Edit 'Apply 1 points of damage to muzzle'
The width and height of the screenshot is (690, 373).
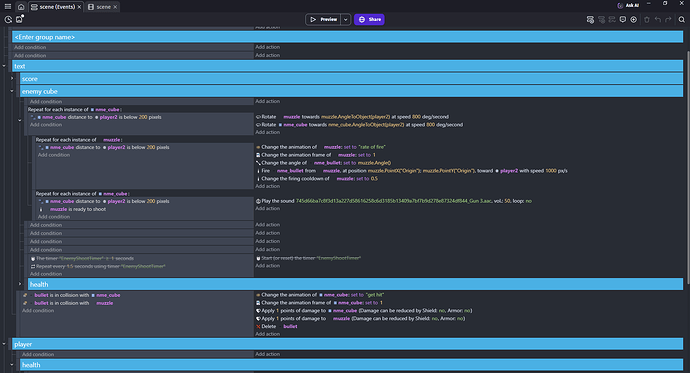tap(360, 318)
